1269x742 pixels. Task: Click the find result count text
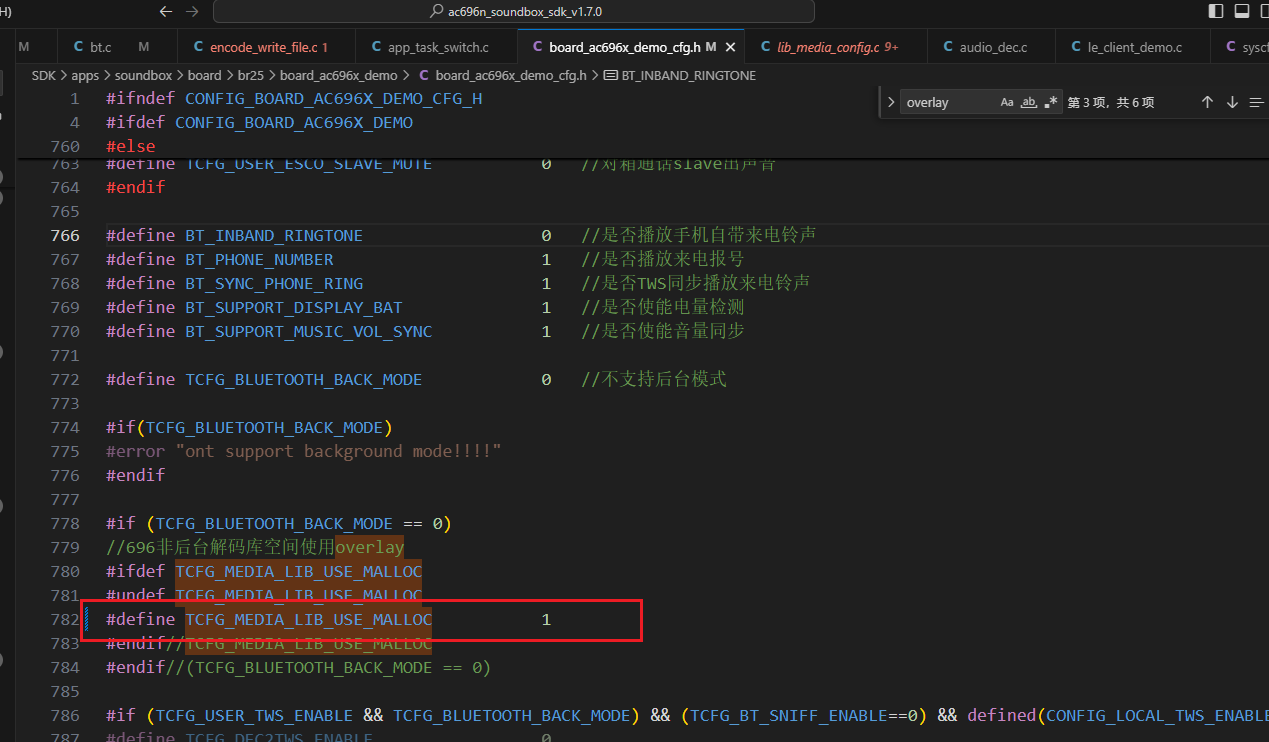tap(1111, 102)
